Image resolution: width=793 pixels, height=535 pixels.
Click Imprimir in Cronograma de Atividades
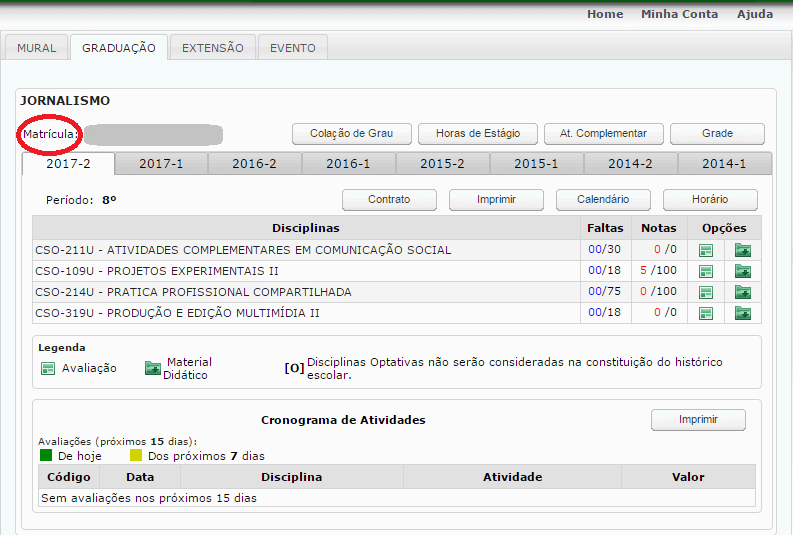[x=698, y=420]
